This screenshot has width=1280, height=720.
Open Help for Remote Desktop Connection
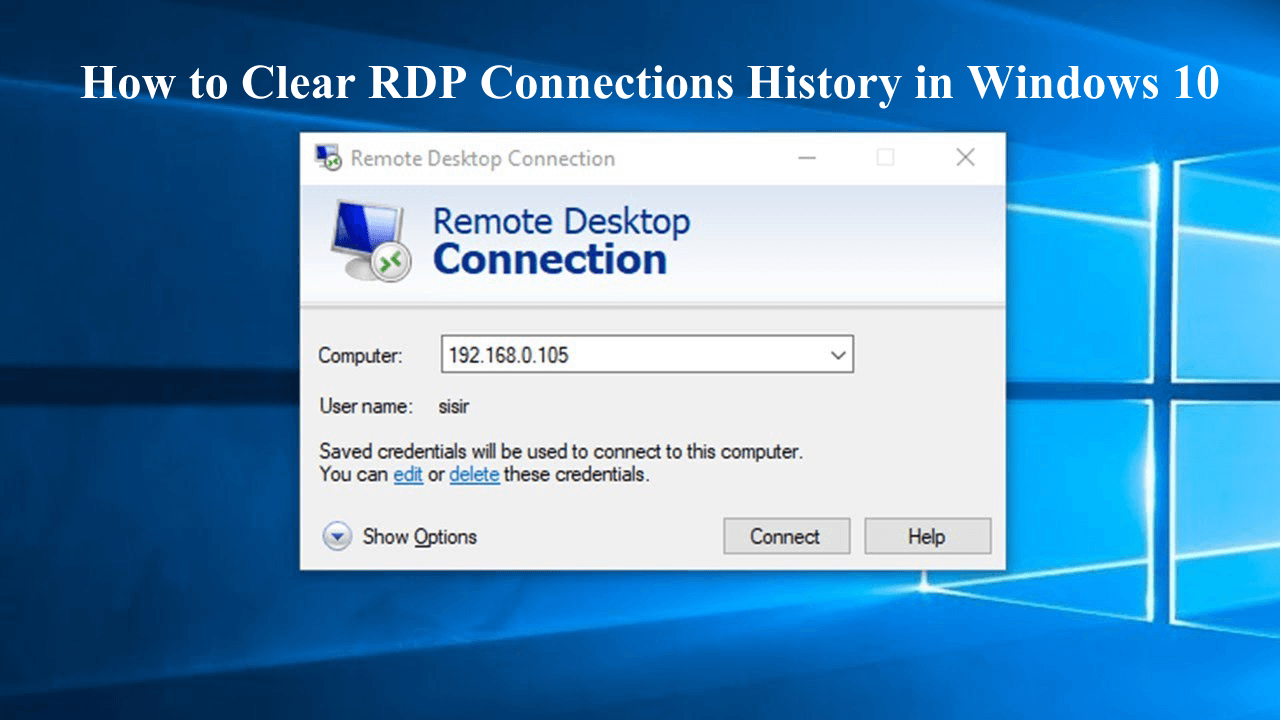coord(926,536)
